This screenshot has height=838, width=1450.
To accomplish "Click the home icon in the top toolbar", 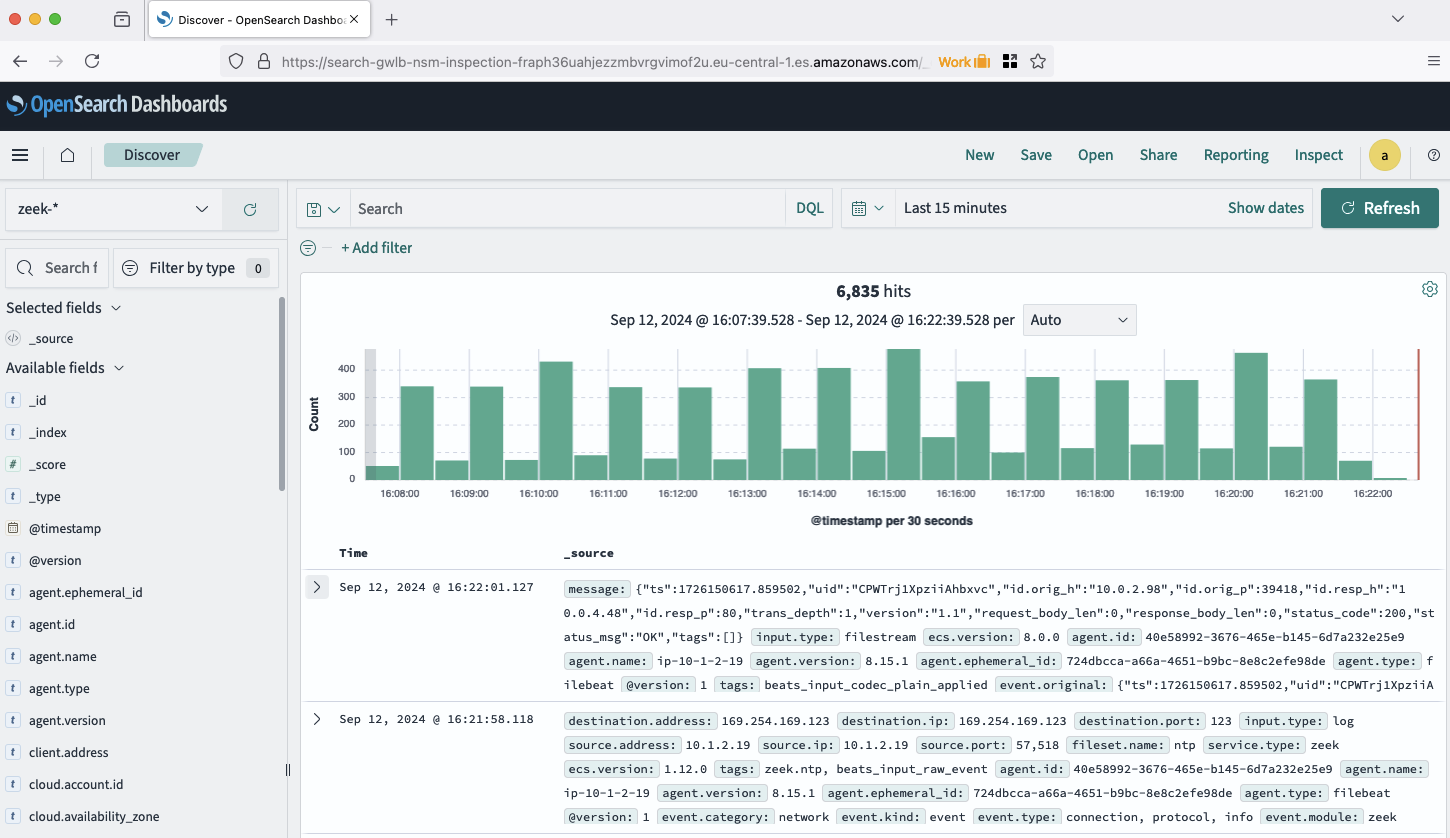I will 67,155.
